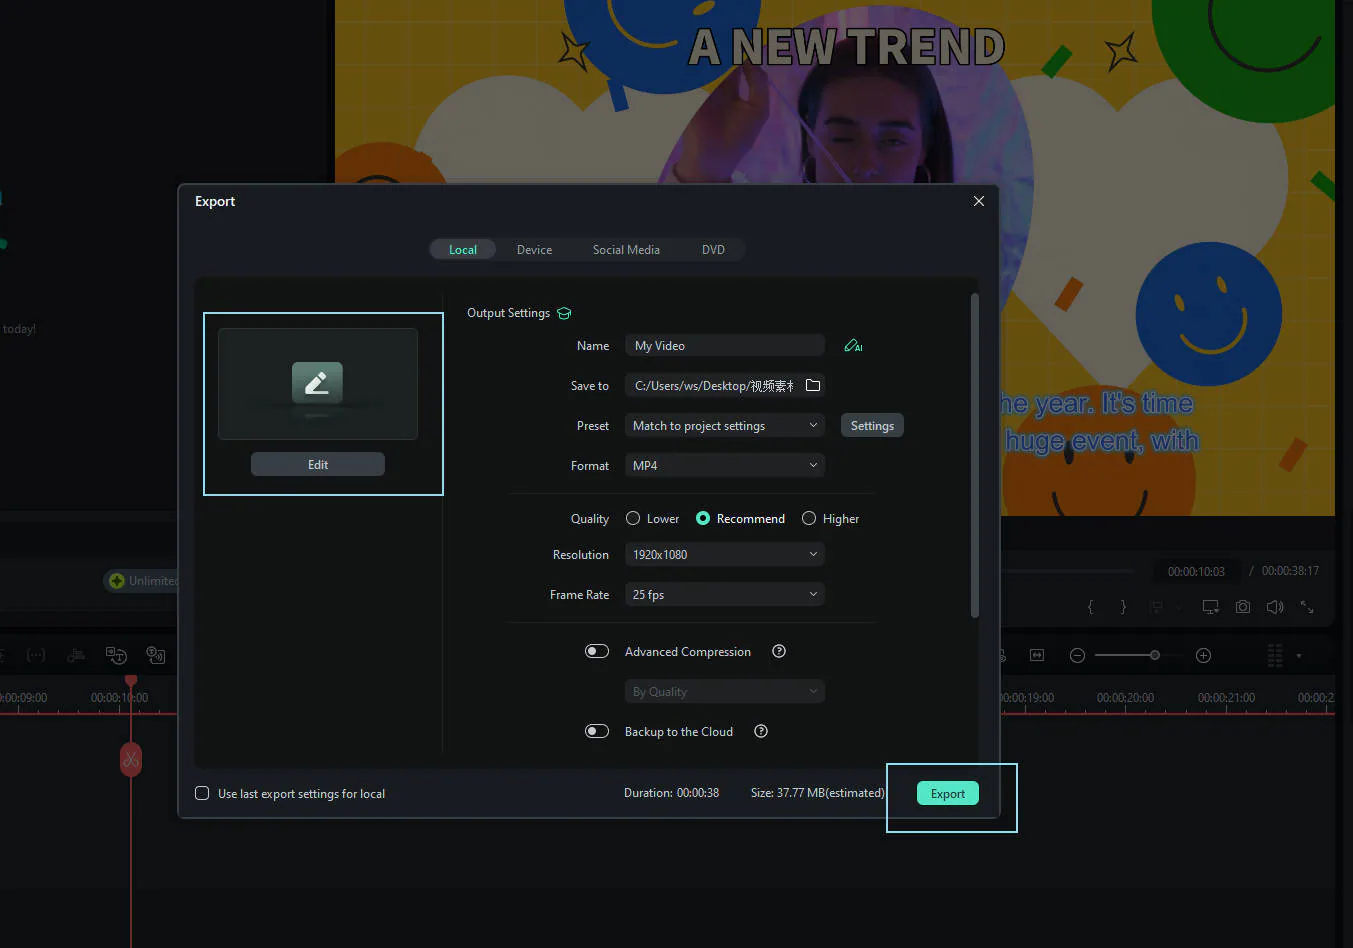Click the timeline zoom out minus icon
This screenshot has width=1353, height=948.
point(1077,655)
